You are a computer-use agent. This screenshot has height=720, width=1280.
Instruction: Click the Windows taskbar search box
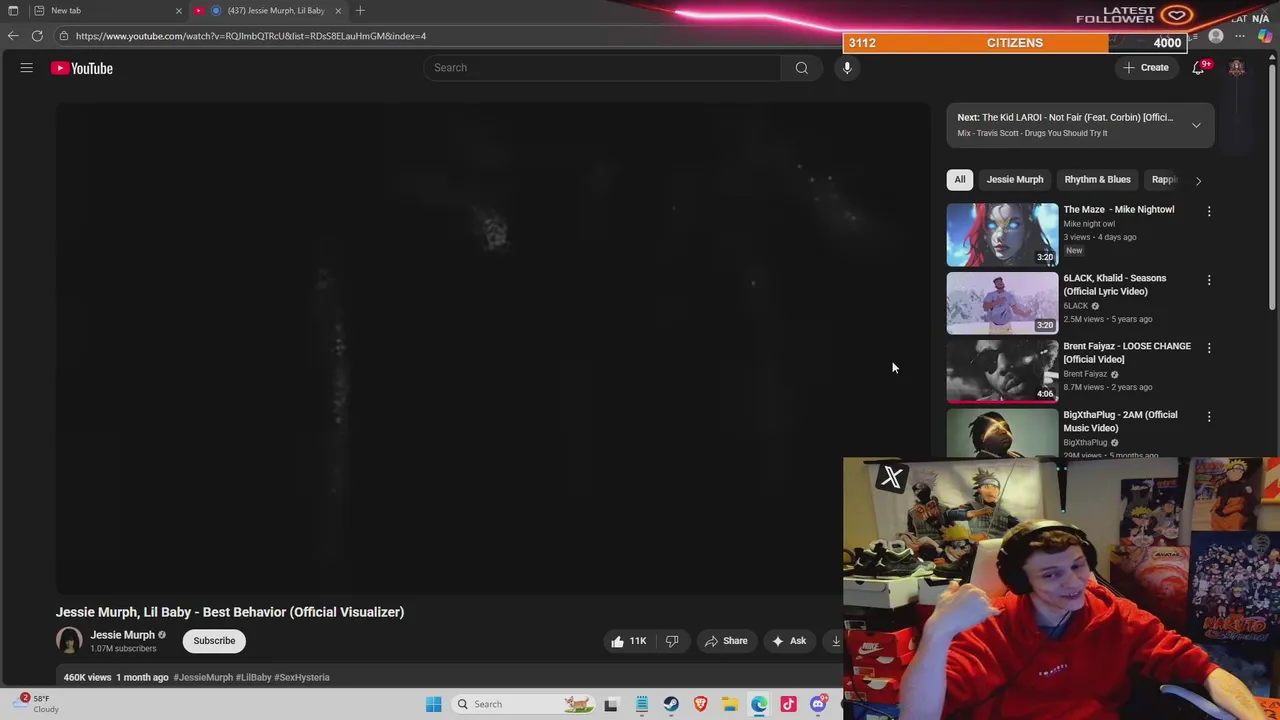(522, 704)
